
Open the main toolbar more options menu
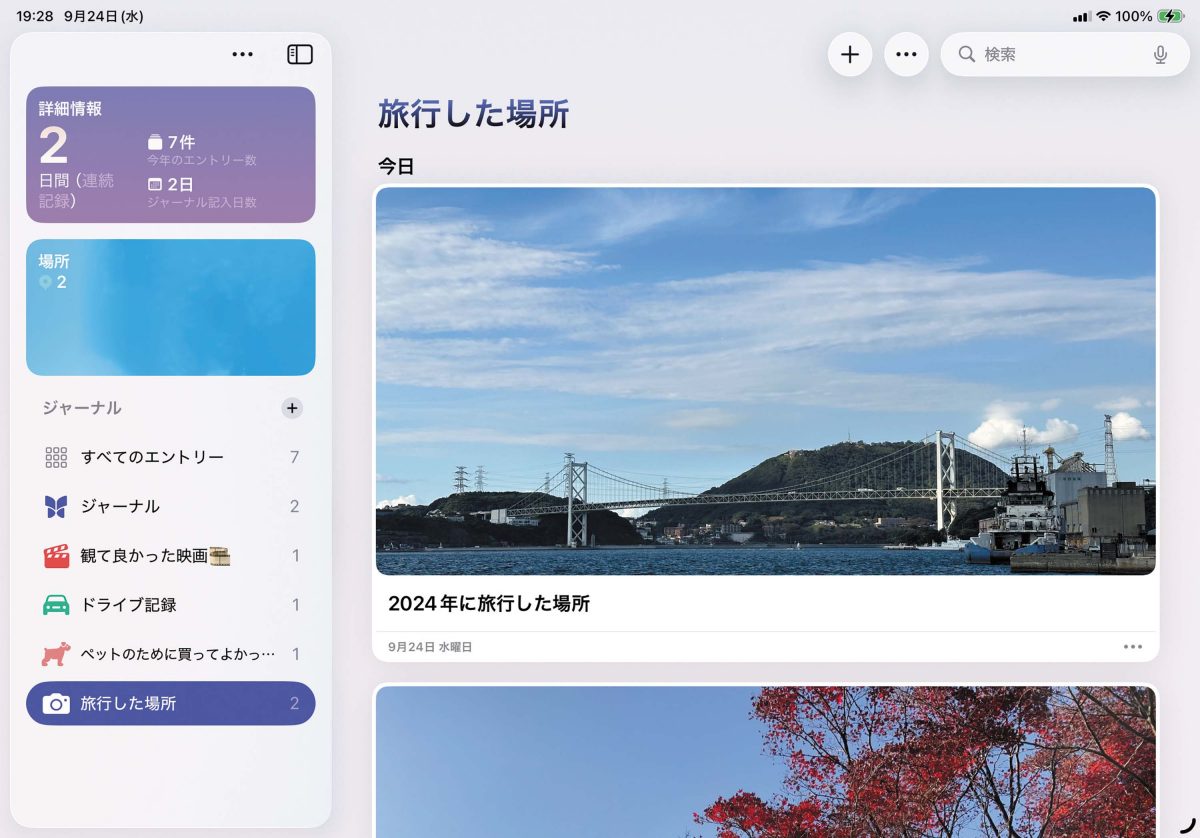point(906,55)
